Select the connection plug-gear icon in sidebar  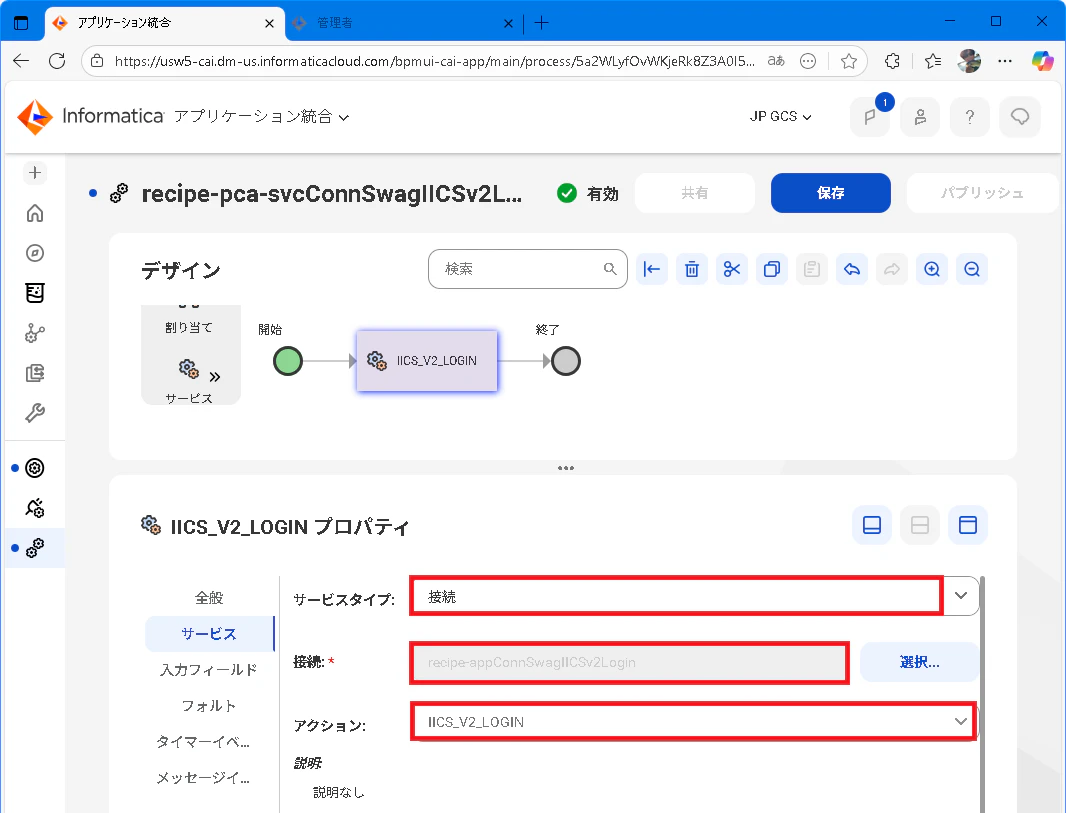pos(35,508)
